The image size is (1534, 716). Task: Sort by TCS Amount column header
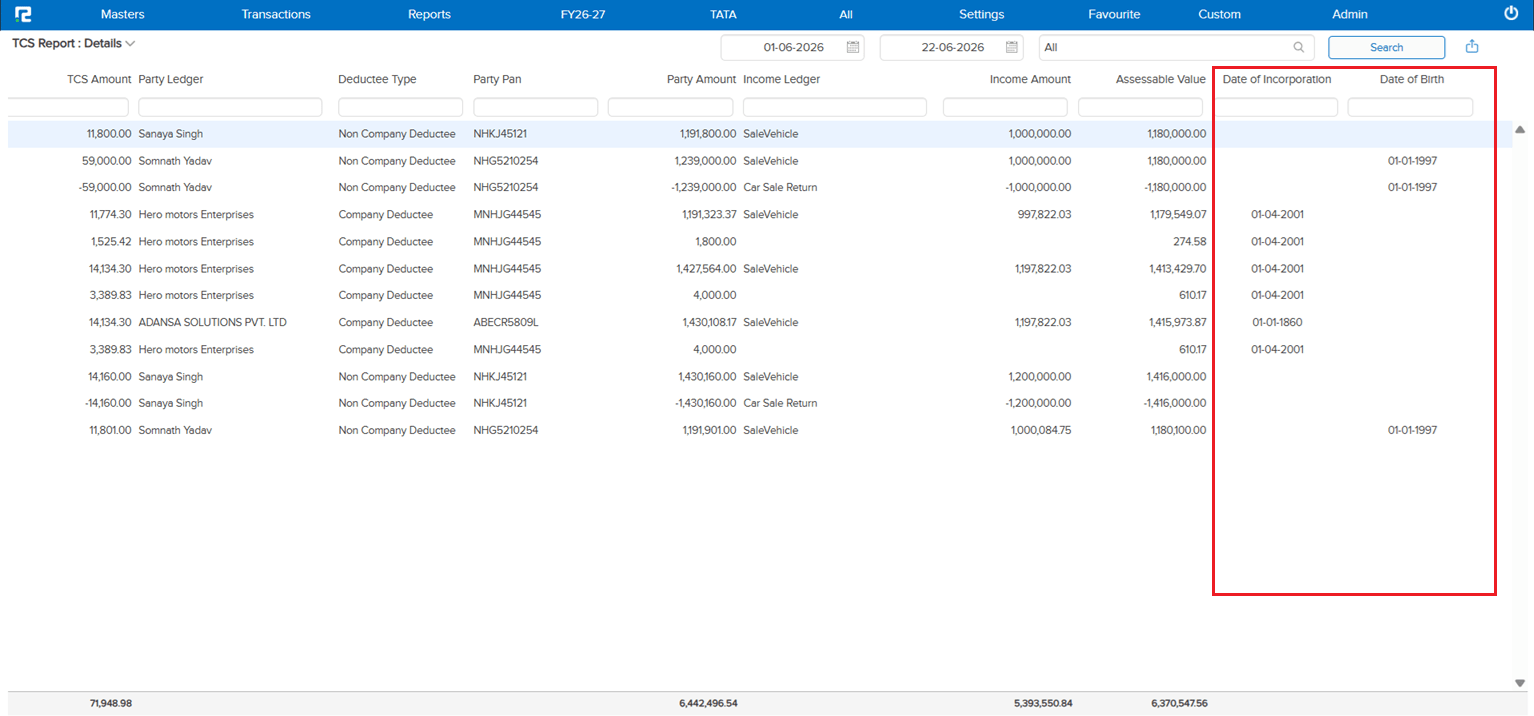pyautogui.click(x=99, y=79)
